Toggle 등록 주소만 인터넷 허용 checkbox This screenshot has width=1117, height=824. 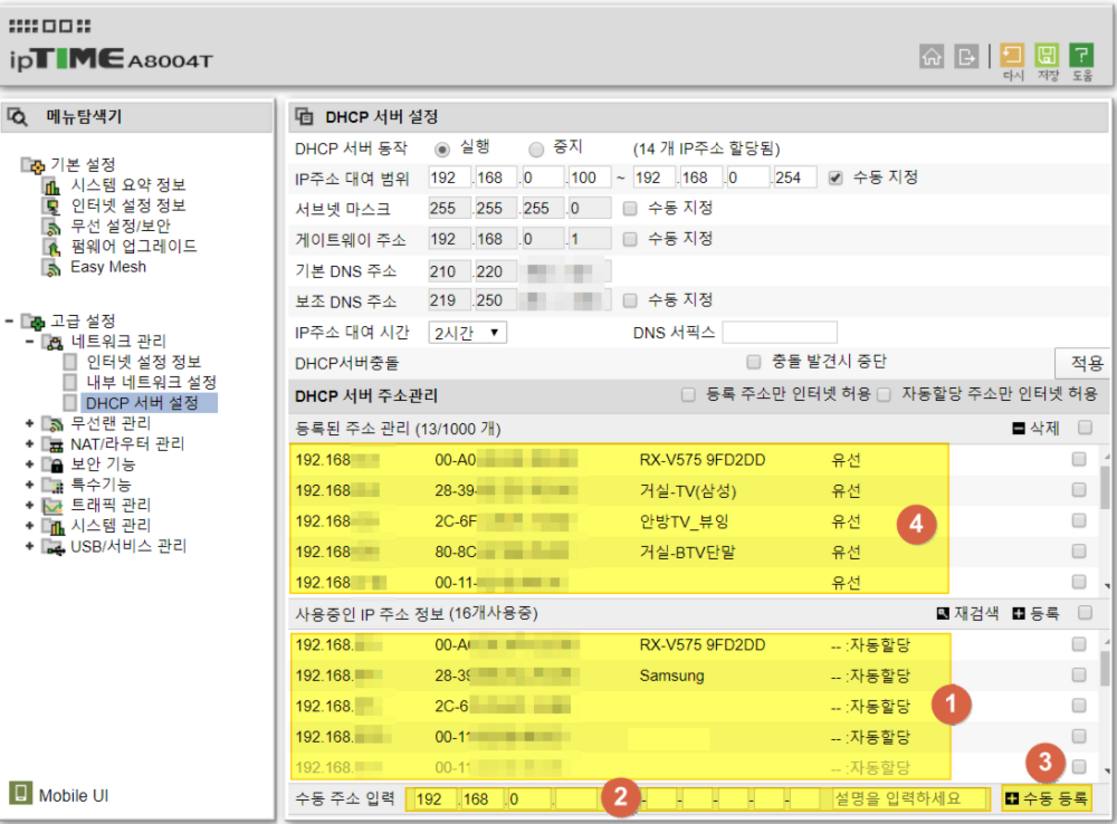[x=688, y=395]
